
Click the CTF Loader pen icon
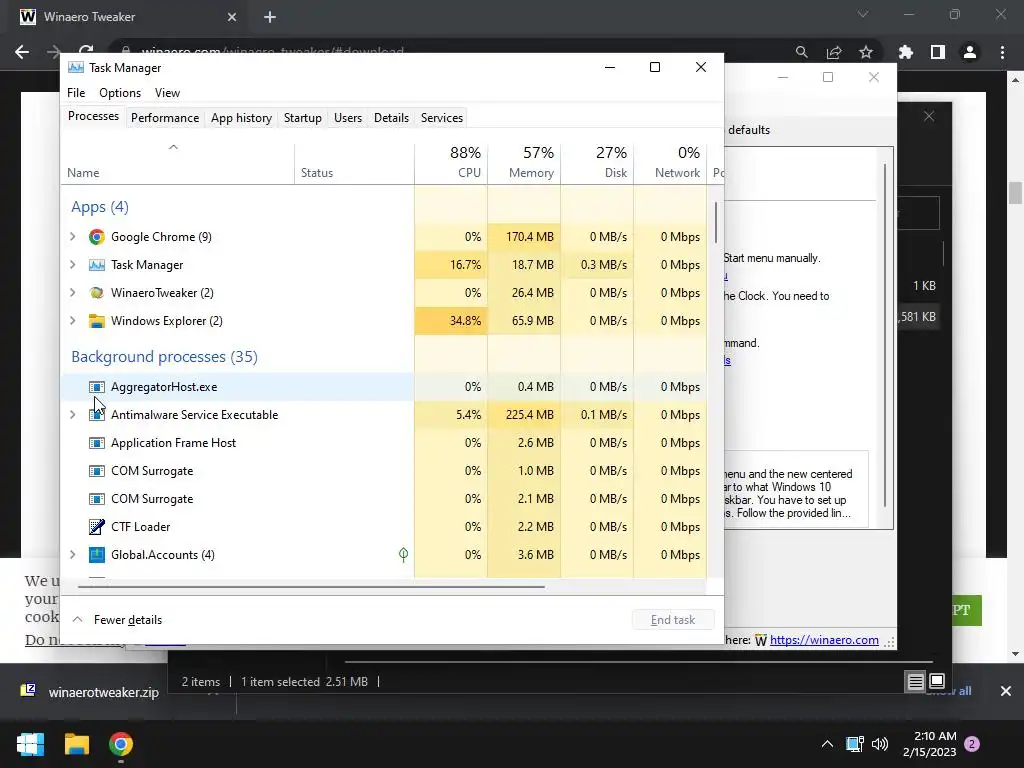coord(97,527)
